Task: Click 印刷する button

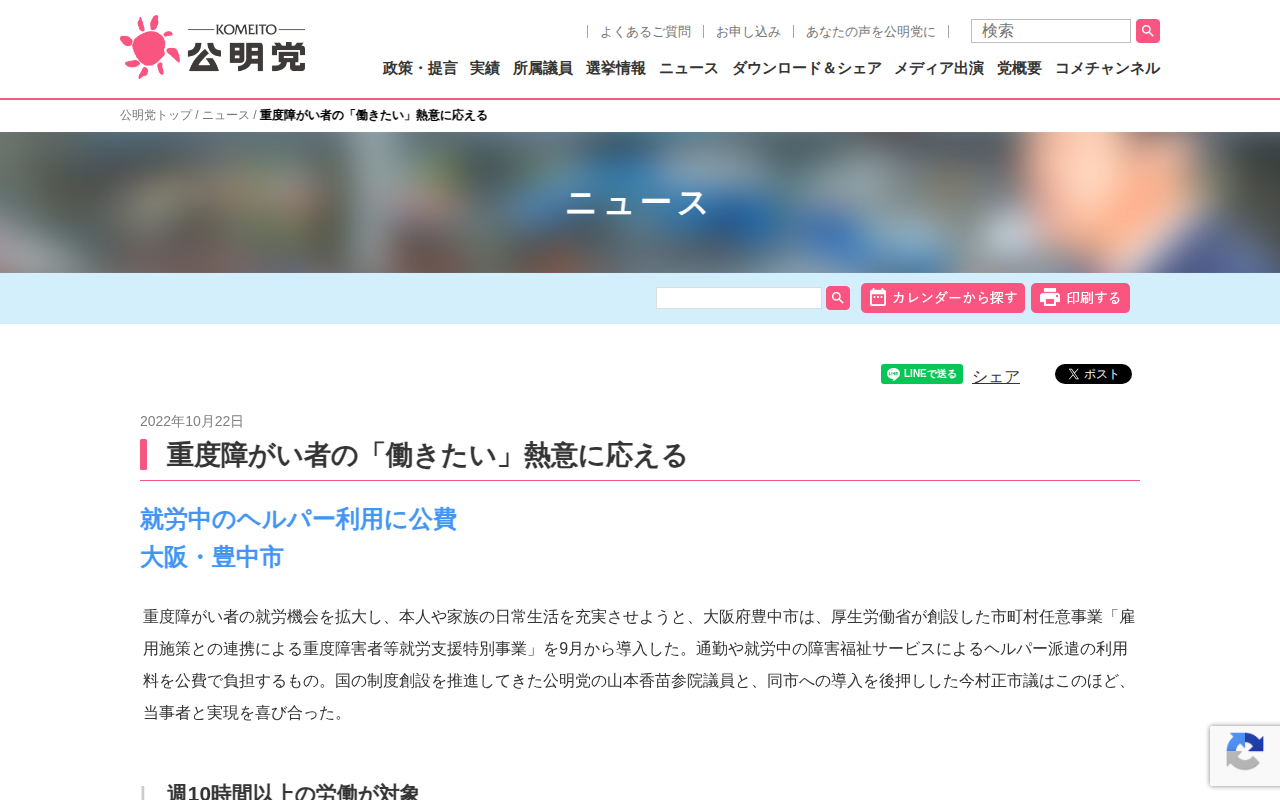Action: click(1080, 298)
